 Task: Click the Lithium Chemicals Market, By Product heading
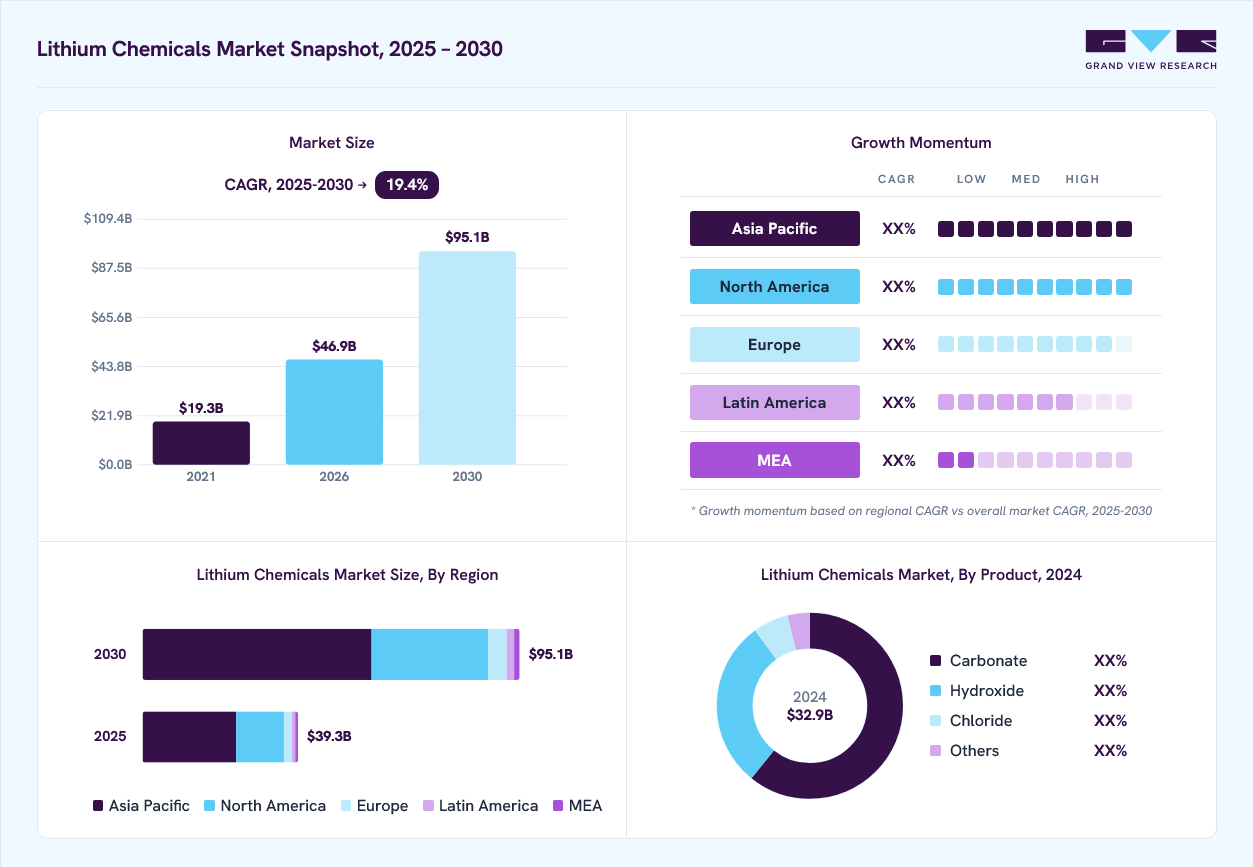(921, 575)
